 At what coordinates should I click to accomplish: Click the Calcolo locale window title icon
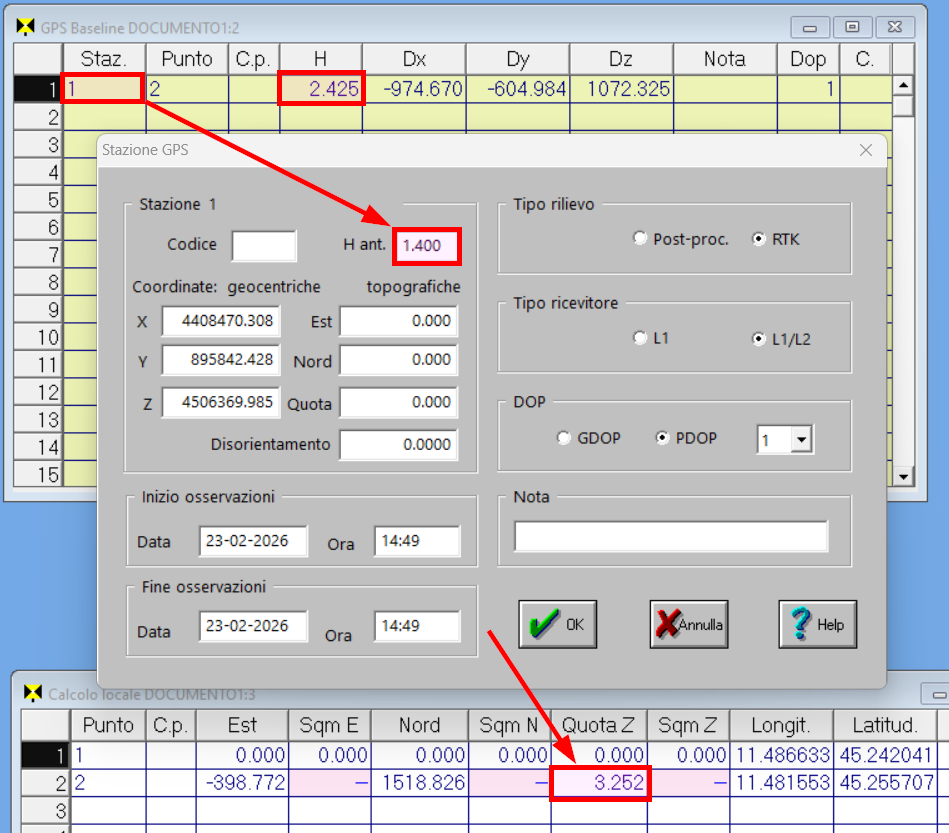click(x=33, y=693)
